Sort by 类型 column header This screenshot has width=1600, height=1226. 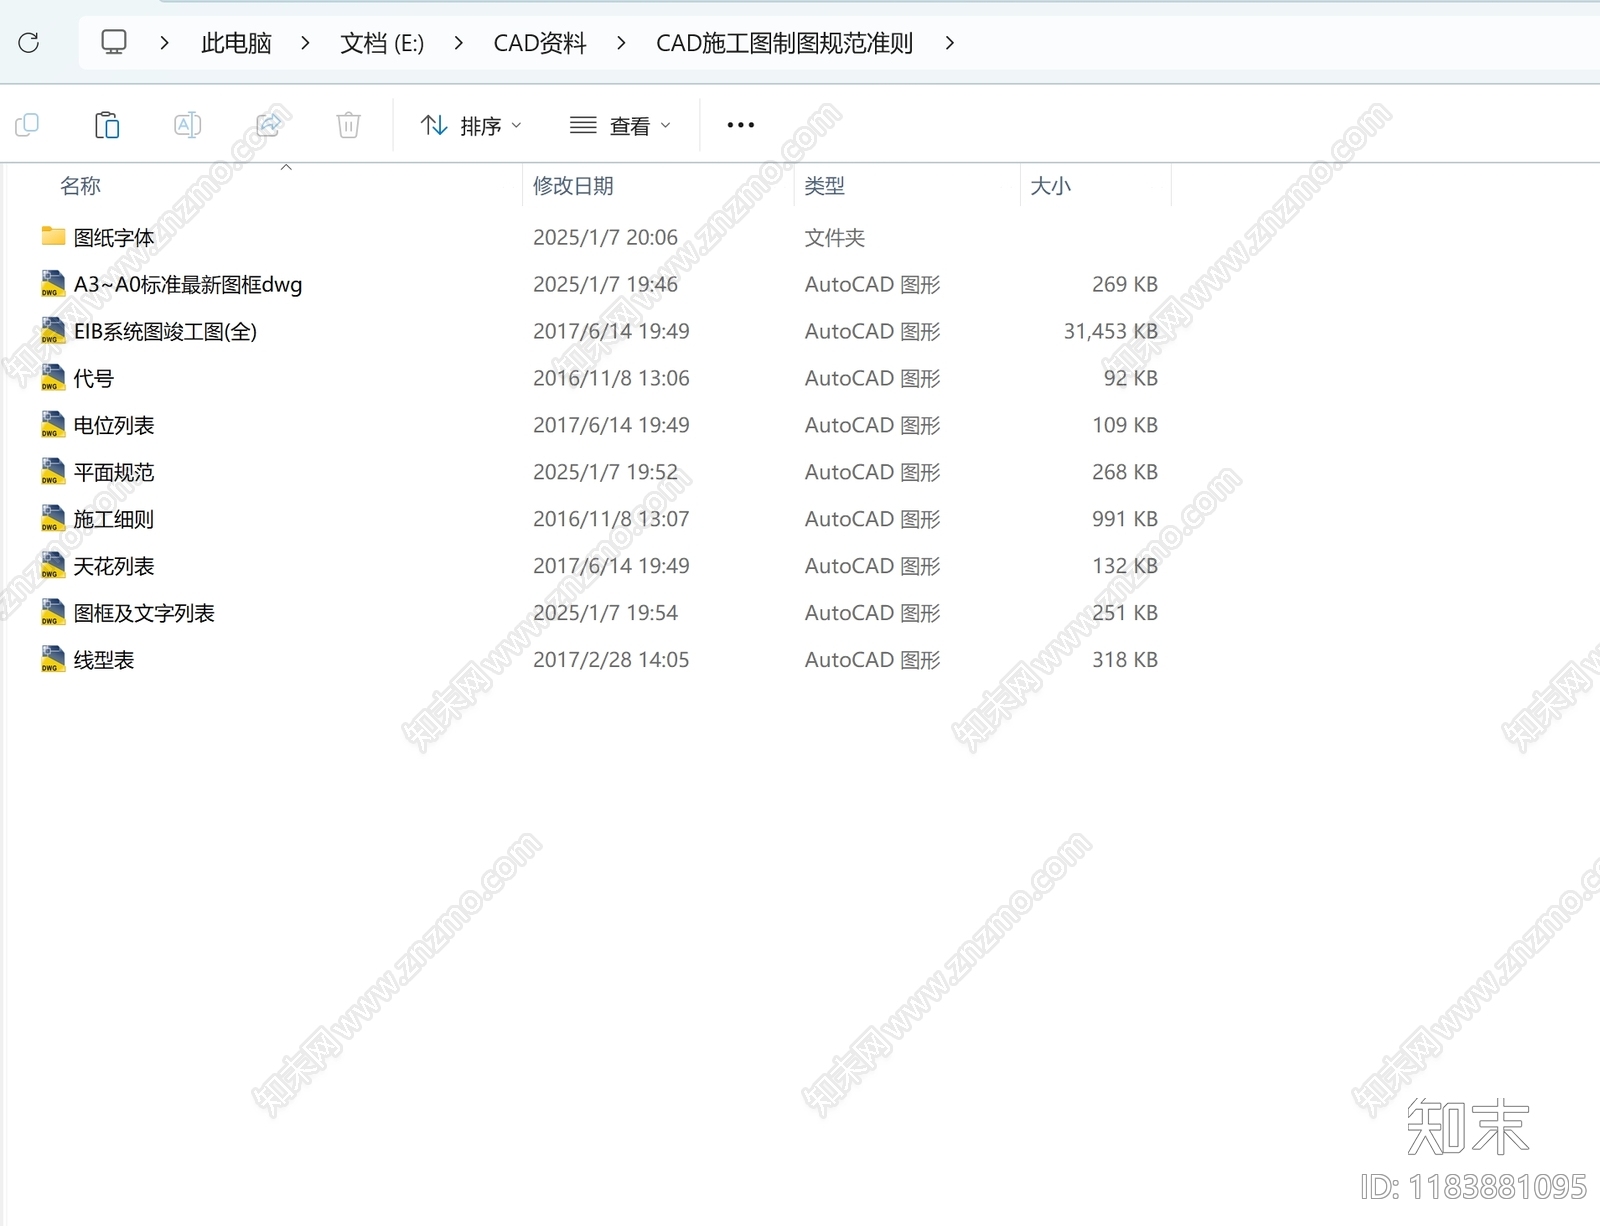pyautogui.click(x=825, y=186)
